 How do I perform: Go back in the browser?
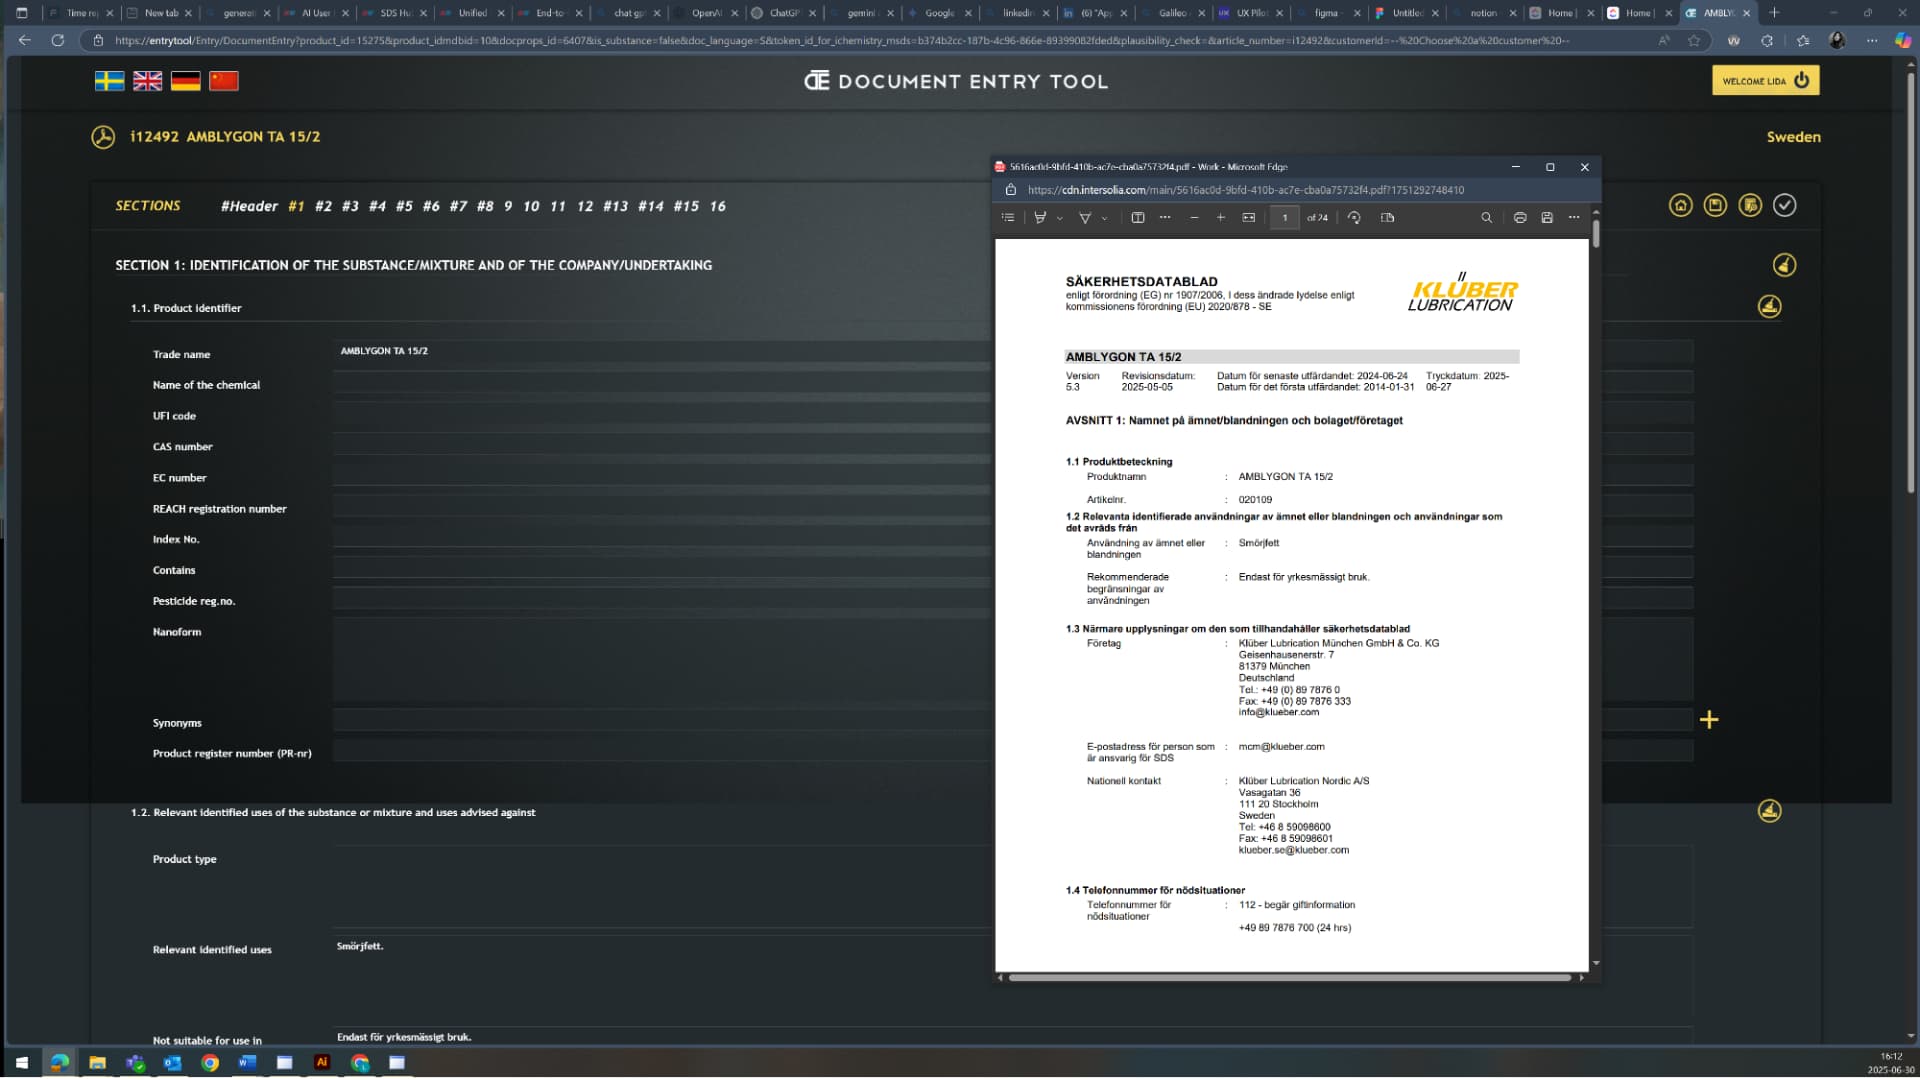[x=25, y=41]
